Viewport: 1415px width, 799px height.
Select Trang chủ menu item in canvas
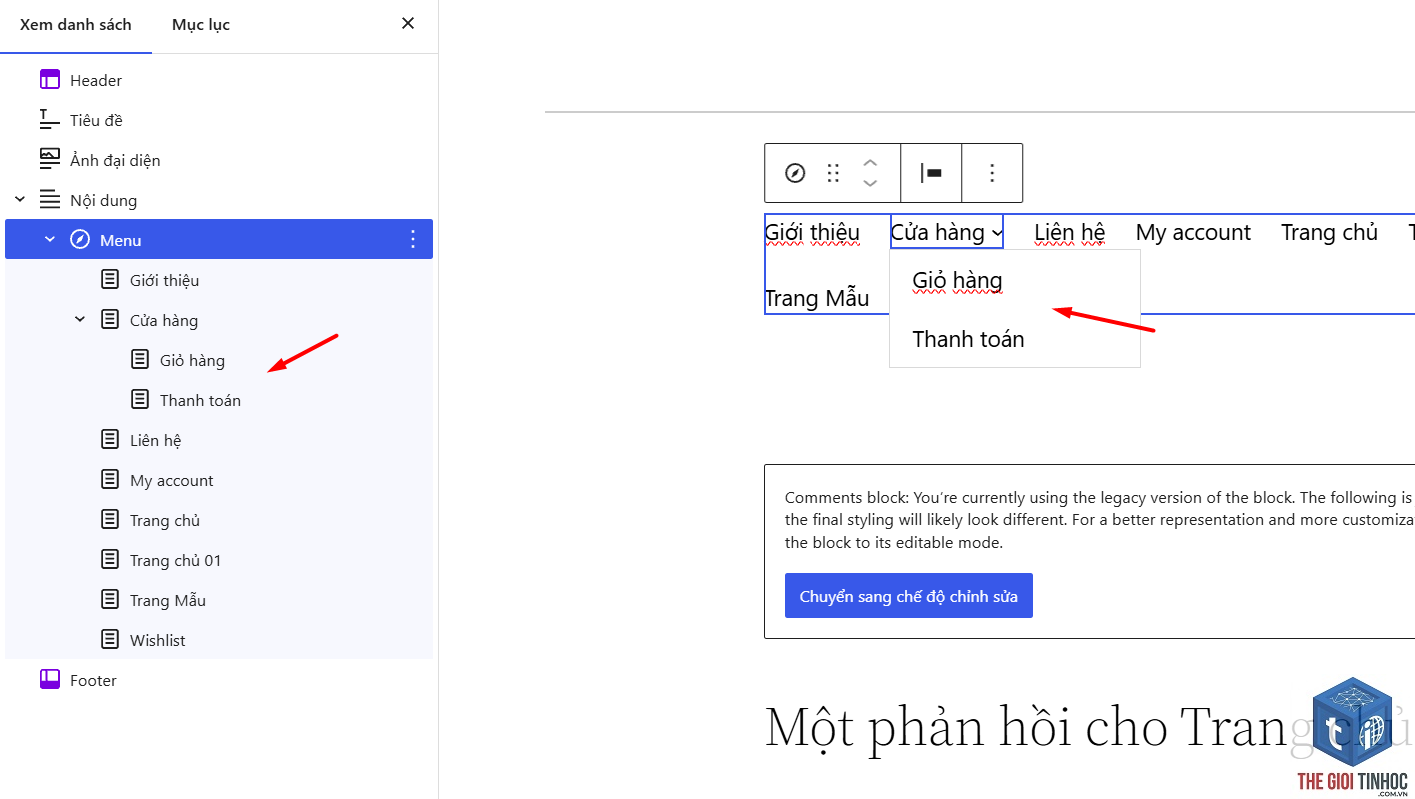pyautogui.click(x=1329, y=232)
